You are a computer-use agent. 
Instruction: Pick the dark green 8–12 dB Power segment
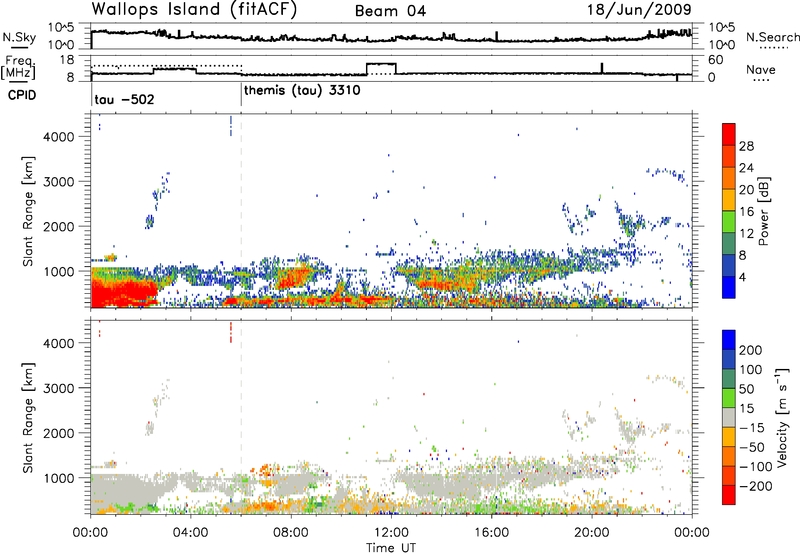click(x=729, y=243)
